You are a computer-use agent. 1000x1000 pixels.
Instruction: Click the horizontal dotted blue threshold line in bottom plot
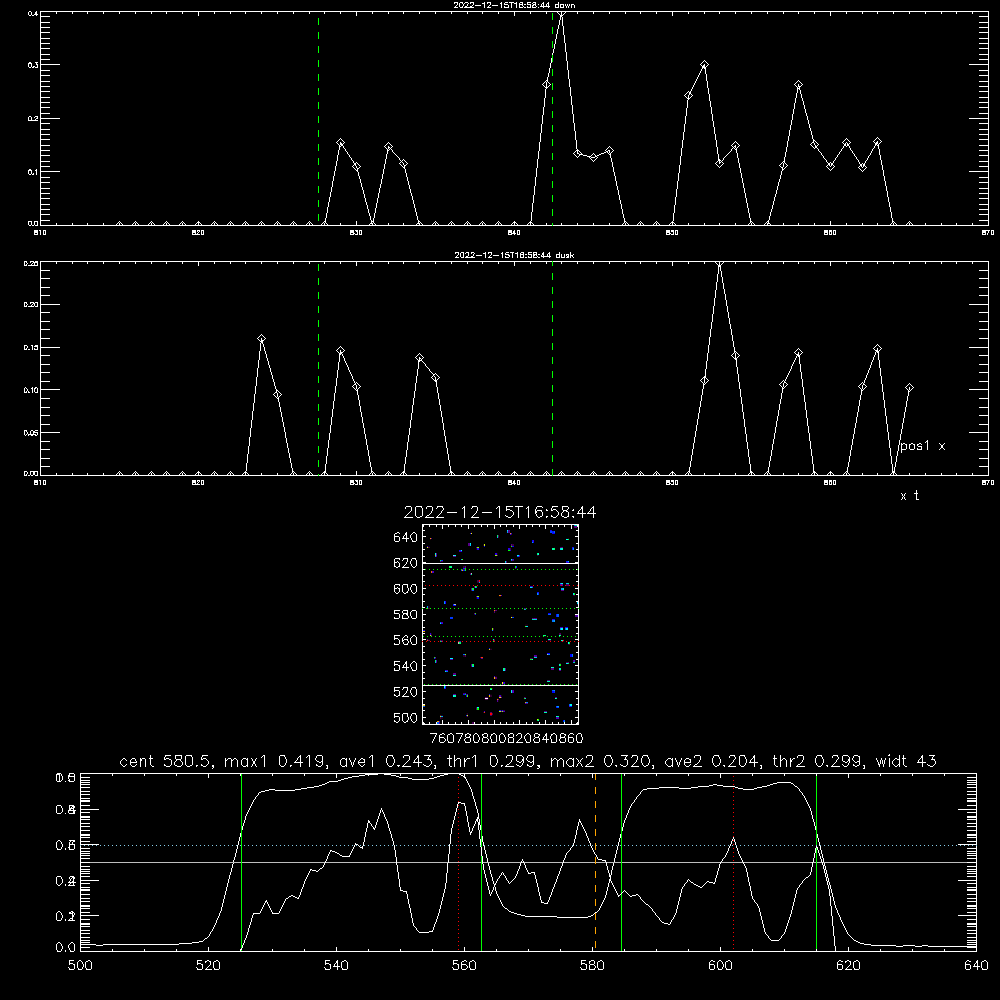(x=528, y=845)
